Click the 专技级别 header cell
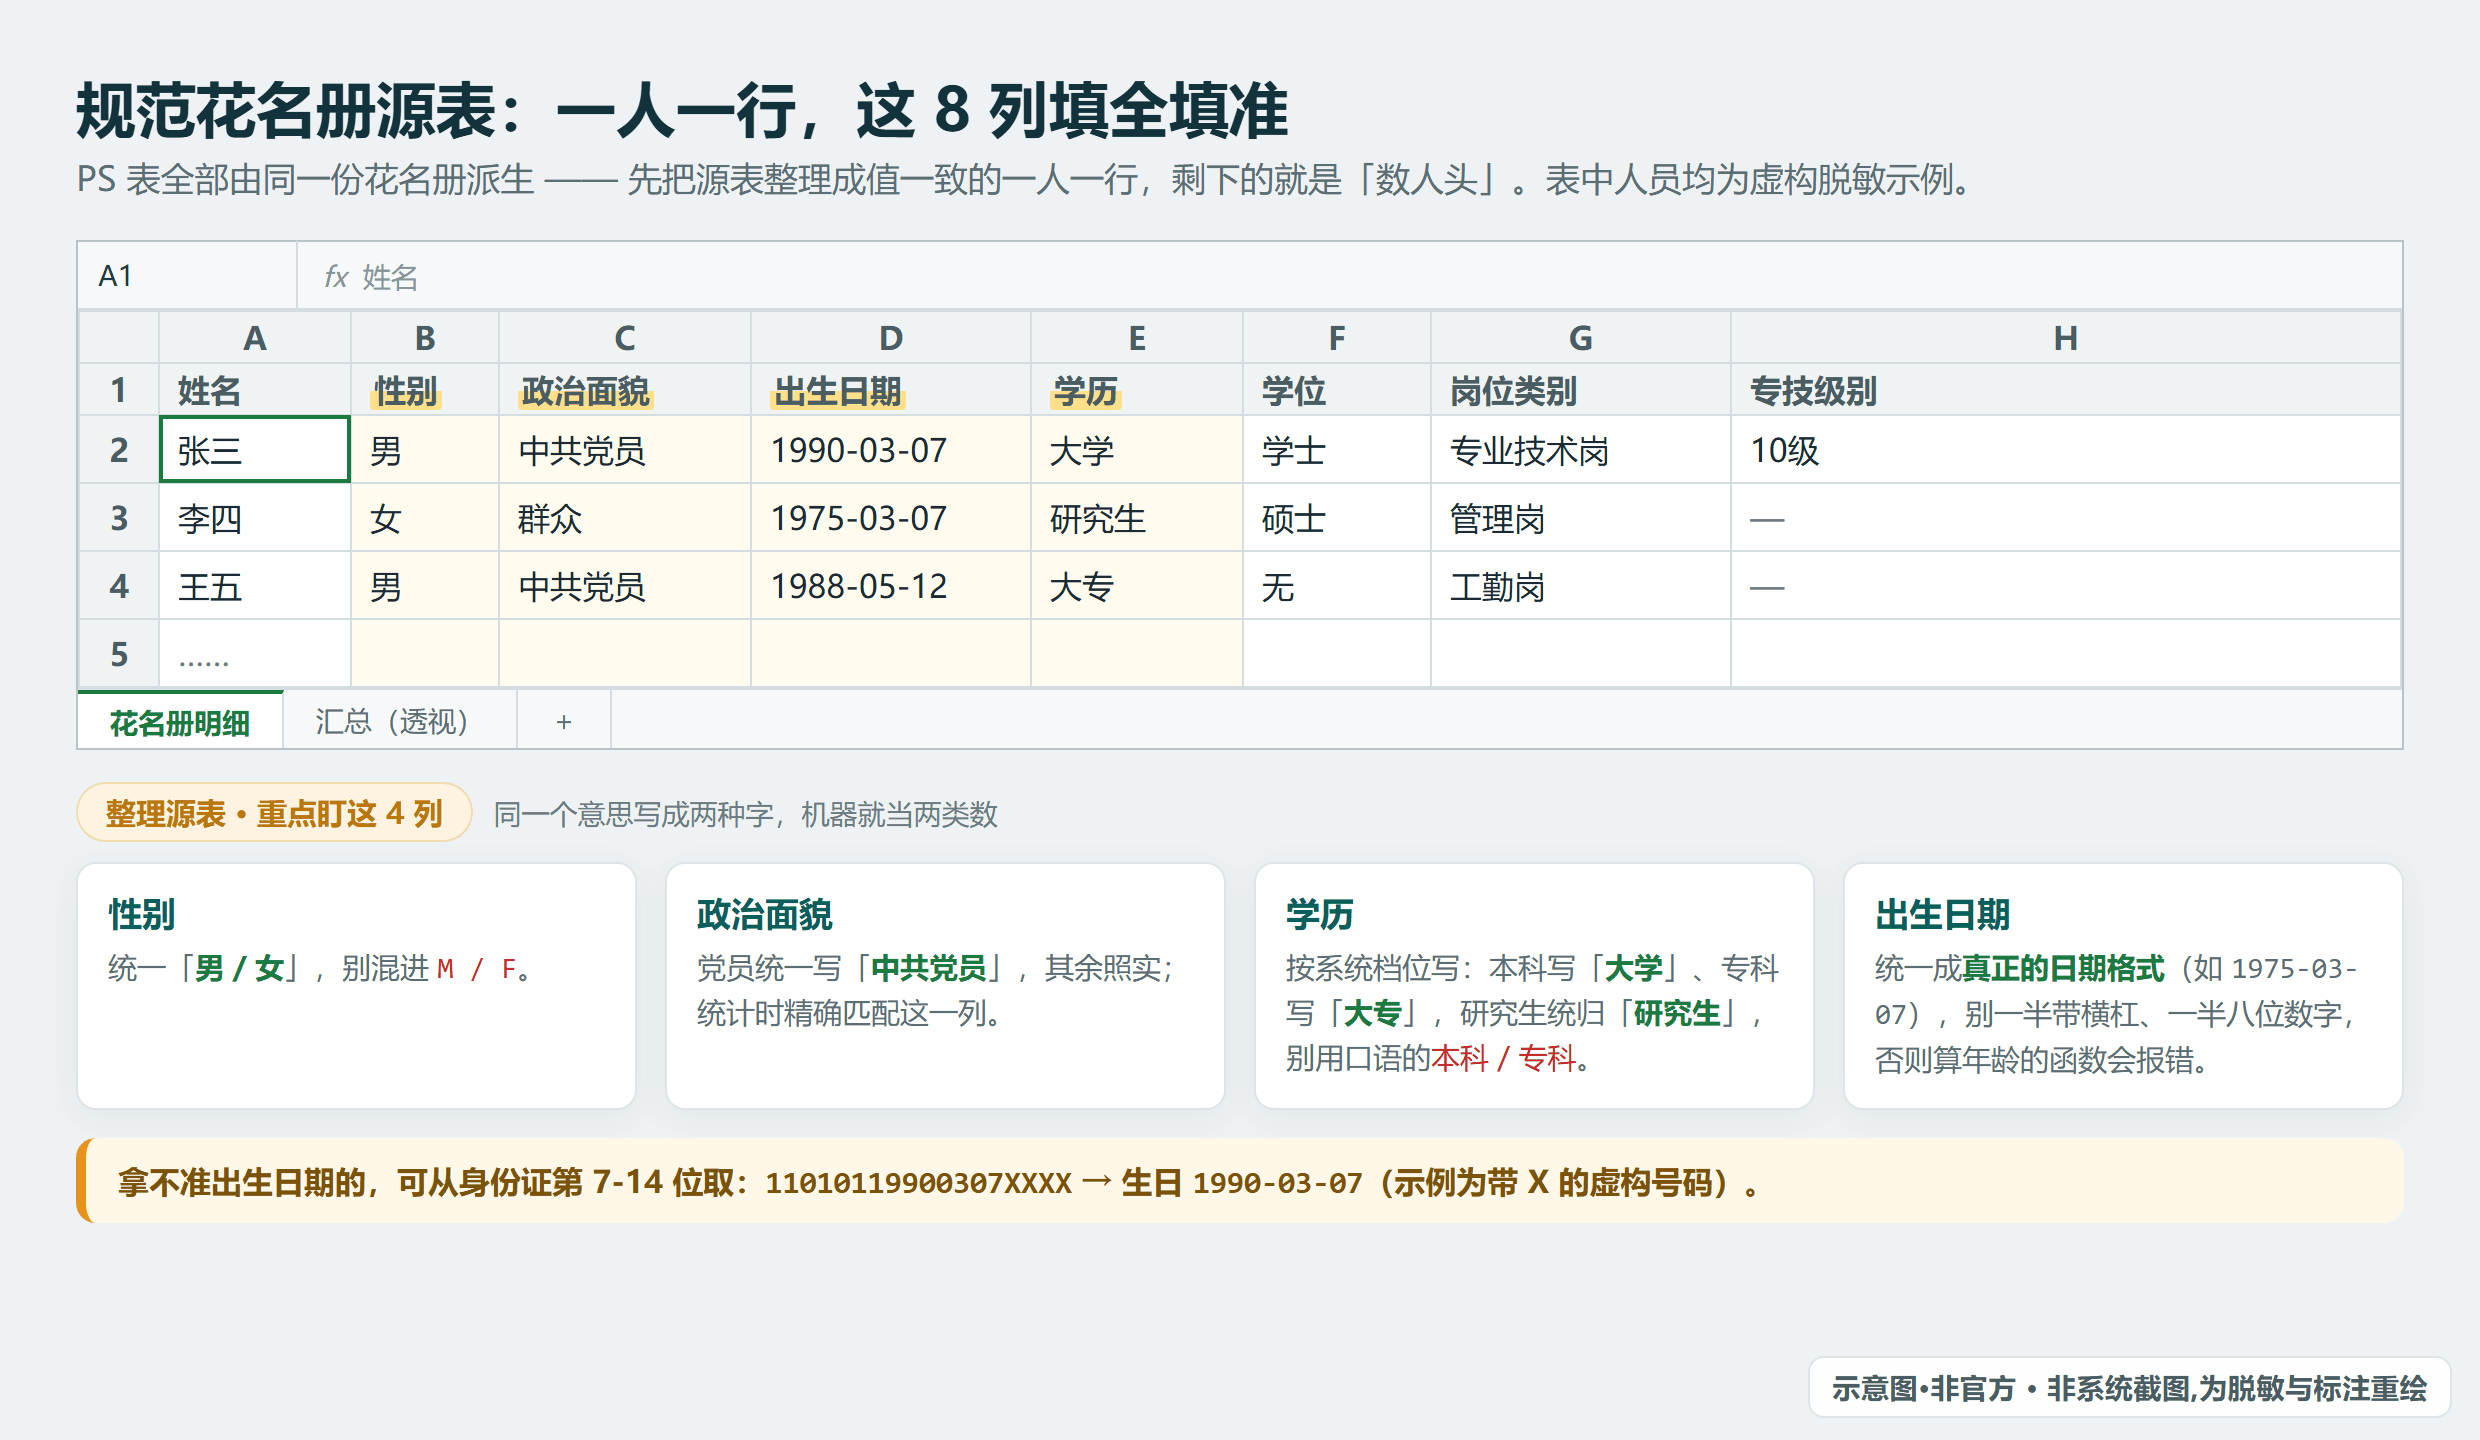Screen dimensions: 2480x1440 pyautogui.click(x=2066, y=390)
